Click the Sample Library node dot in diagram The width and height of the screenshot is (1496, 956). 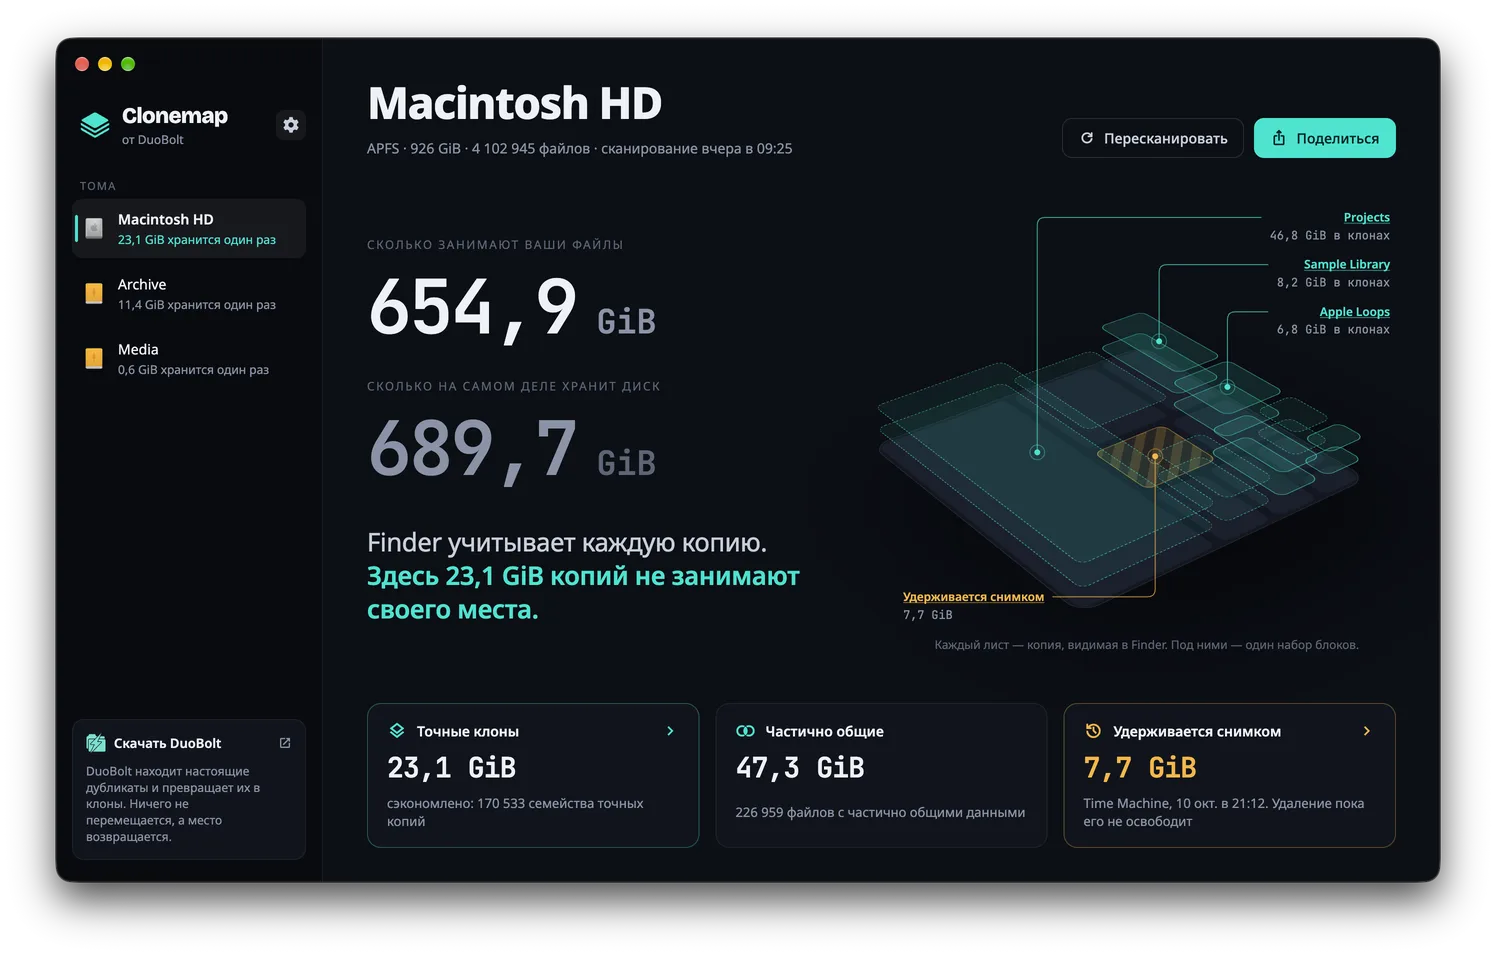pos(1159,341)
